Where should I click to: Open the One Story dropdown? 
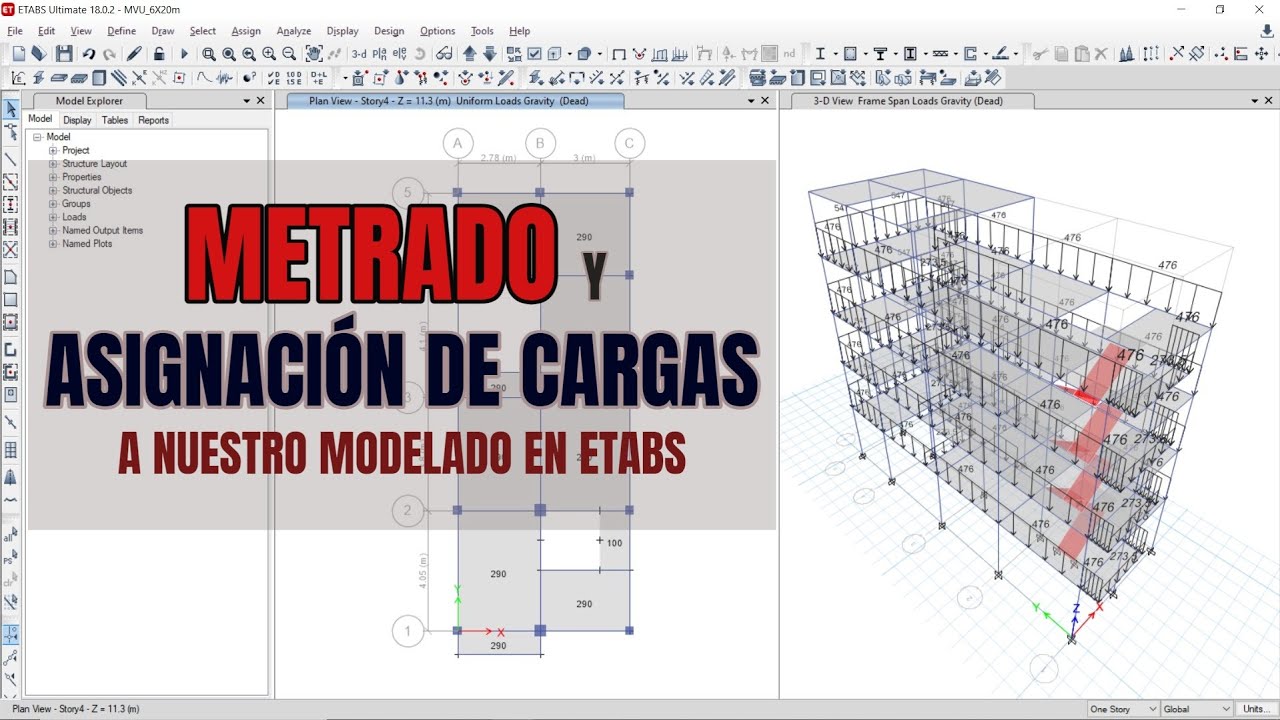1123,709
